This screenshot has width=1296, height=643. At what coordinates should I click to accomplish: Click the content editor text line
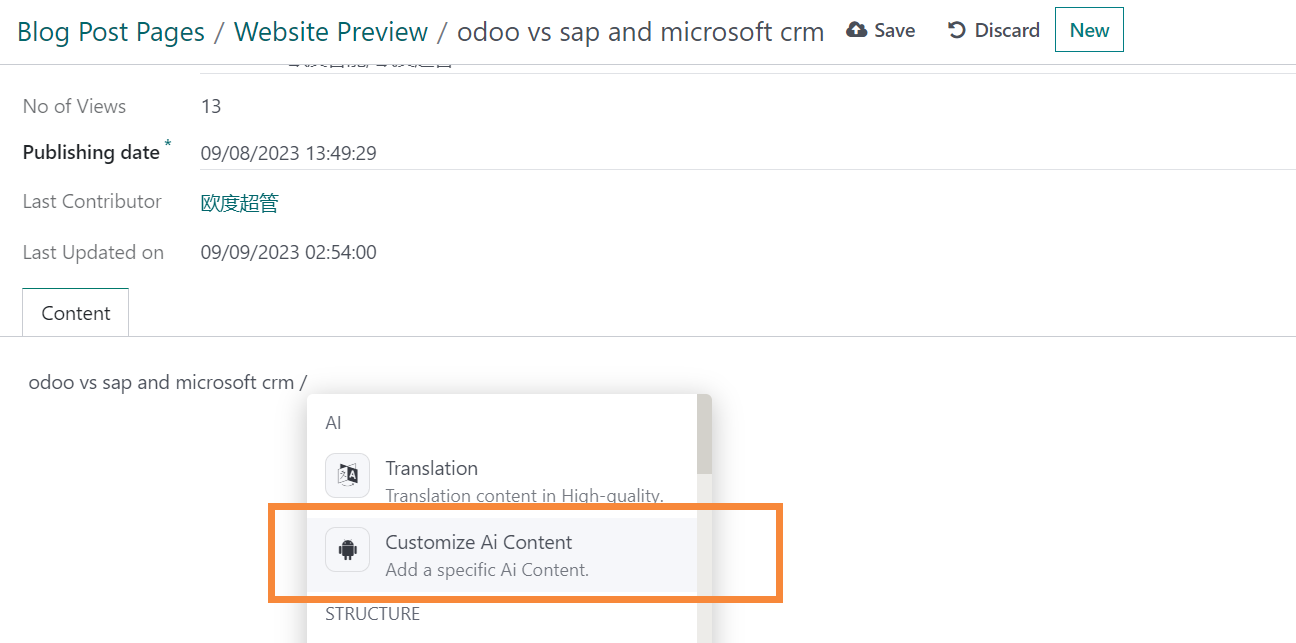[x=168, y=382]
